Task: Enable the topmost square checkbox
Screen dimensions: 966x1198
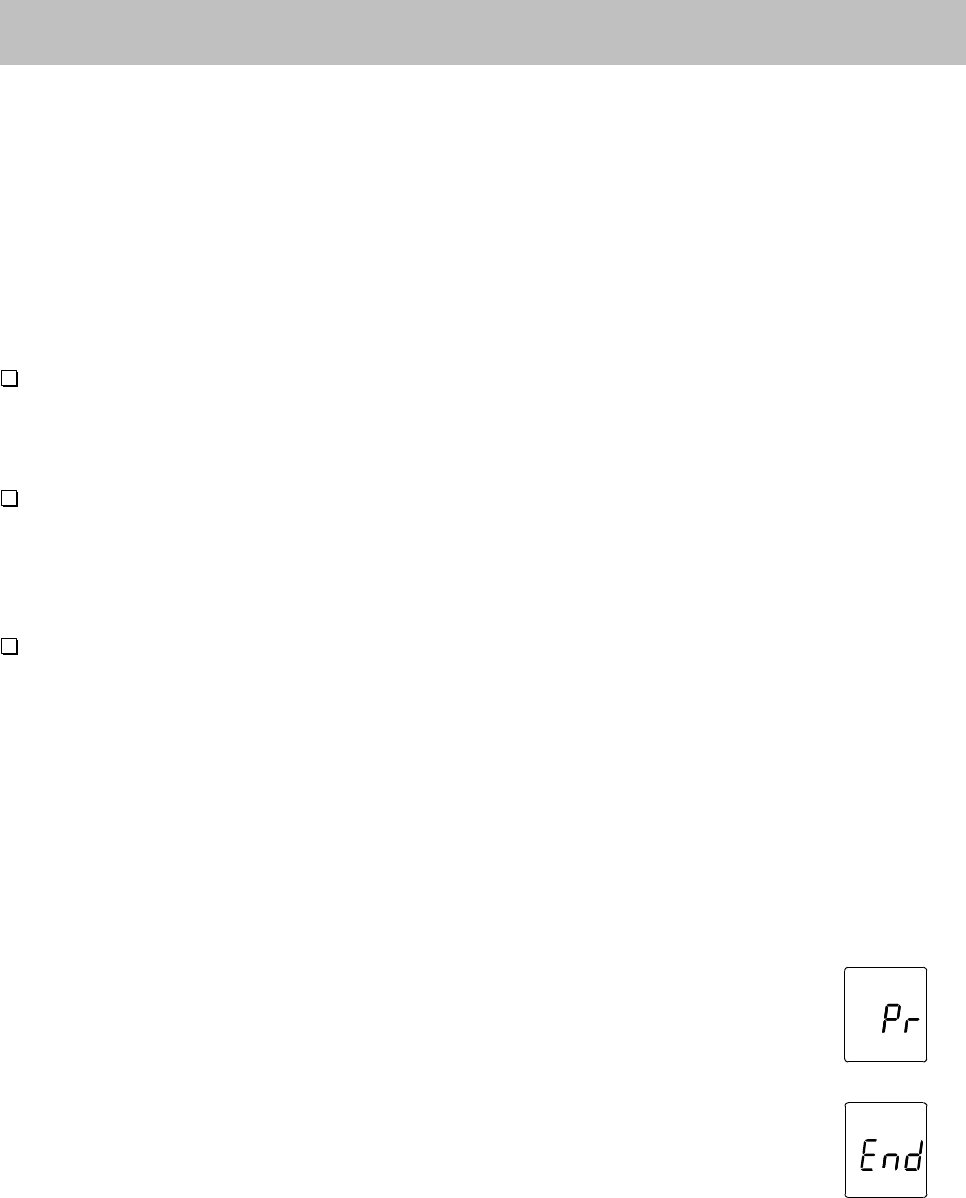Action: point(9,379)
